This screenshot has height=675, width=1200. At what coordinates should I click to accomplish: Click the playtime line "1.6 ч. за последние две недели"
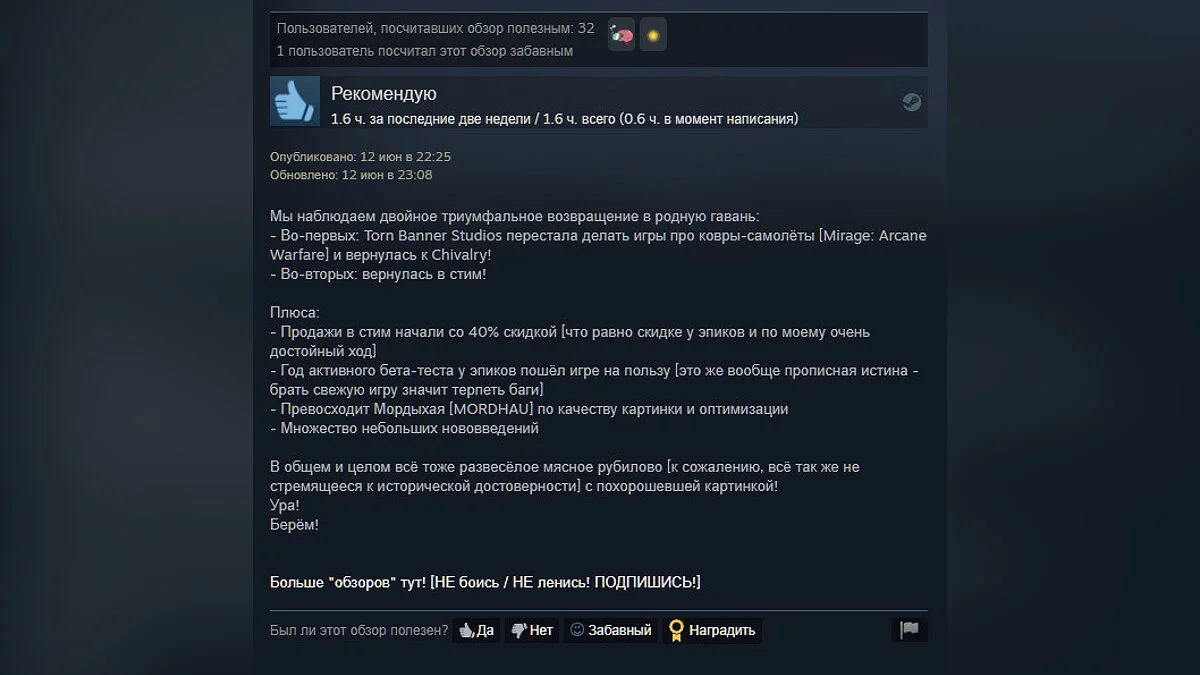click(430, 119)
